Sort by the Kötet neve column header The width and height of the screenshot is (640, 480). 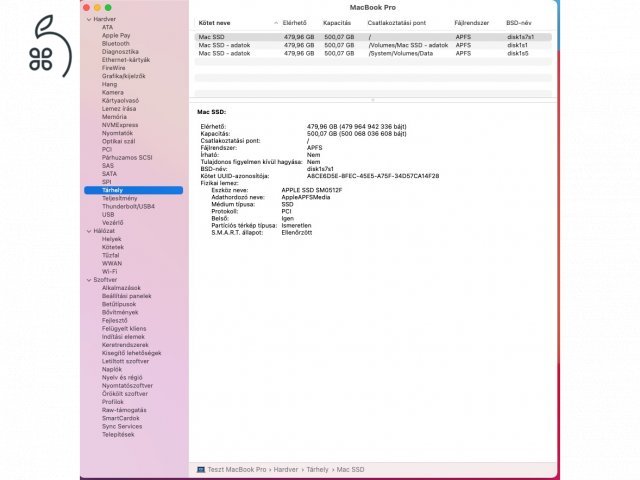(x=214, y=23)
